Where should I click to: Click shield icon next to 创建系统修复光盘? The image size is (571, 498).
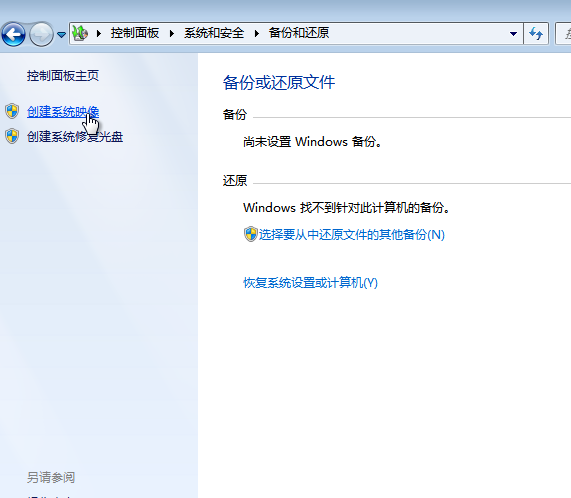(x=12, y=136)
